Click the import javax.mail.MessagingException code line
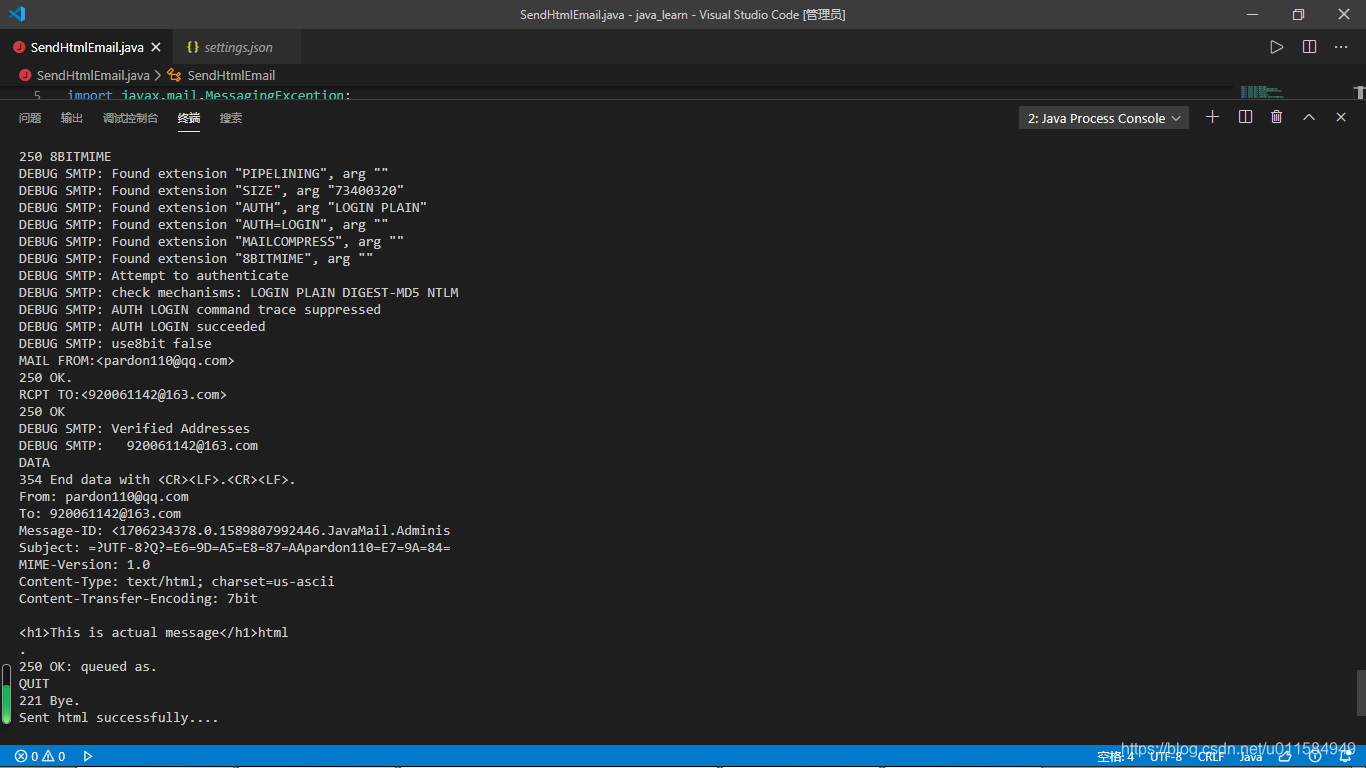Screen dimensions: 1366x768 pyautogui.click(x=209, y=95)
